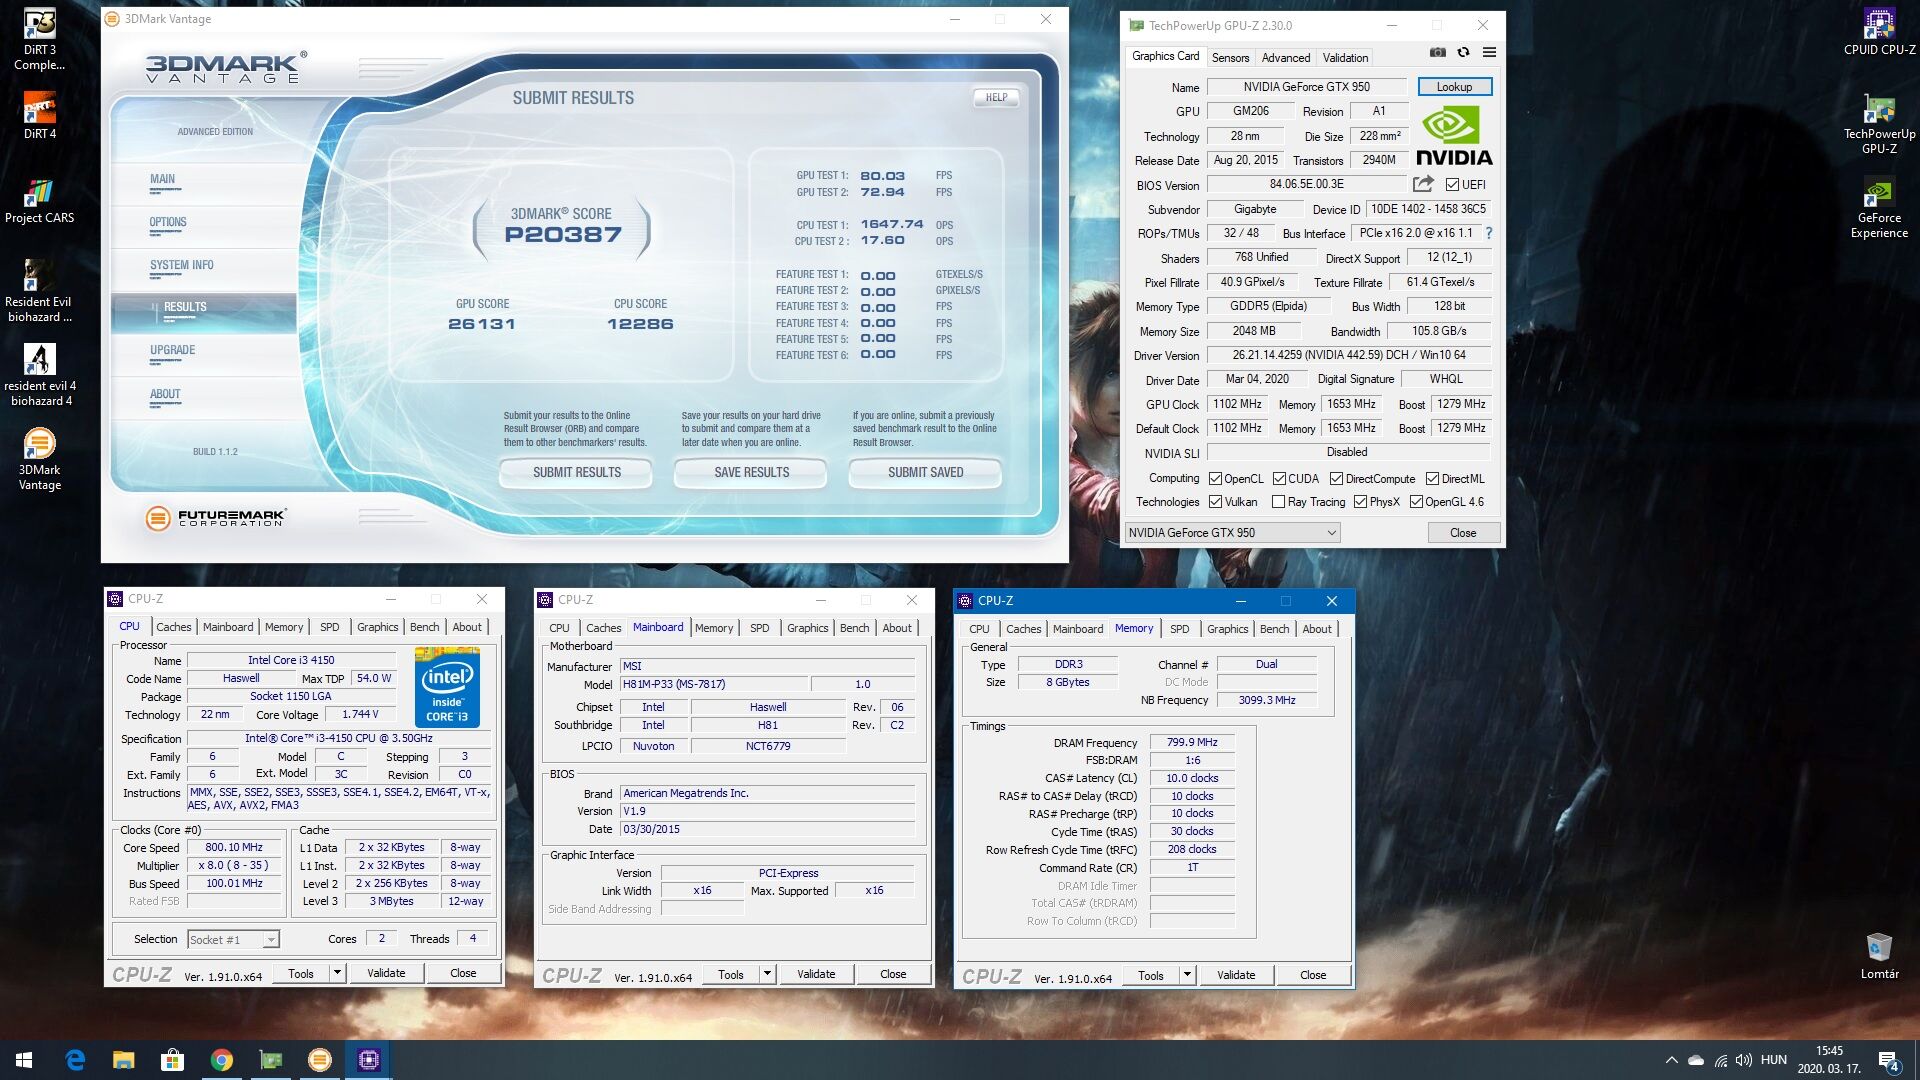
Task: Click the NVIDIA logo in GPU-Z
Action: click(1453, 136)
